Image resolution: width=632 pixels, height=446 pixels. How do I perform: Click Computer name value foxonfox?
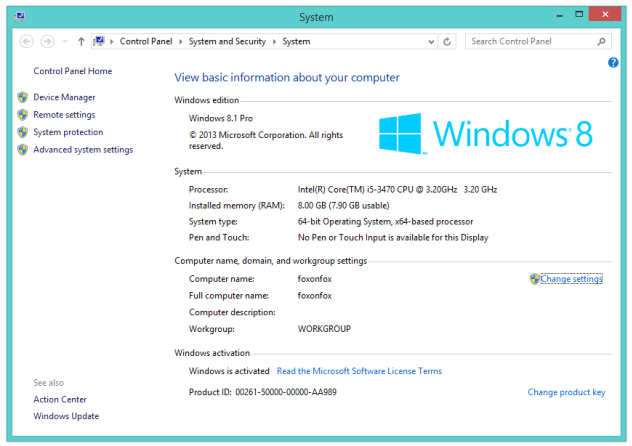pyautogui.click(x=314, y=279)
